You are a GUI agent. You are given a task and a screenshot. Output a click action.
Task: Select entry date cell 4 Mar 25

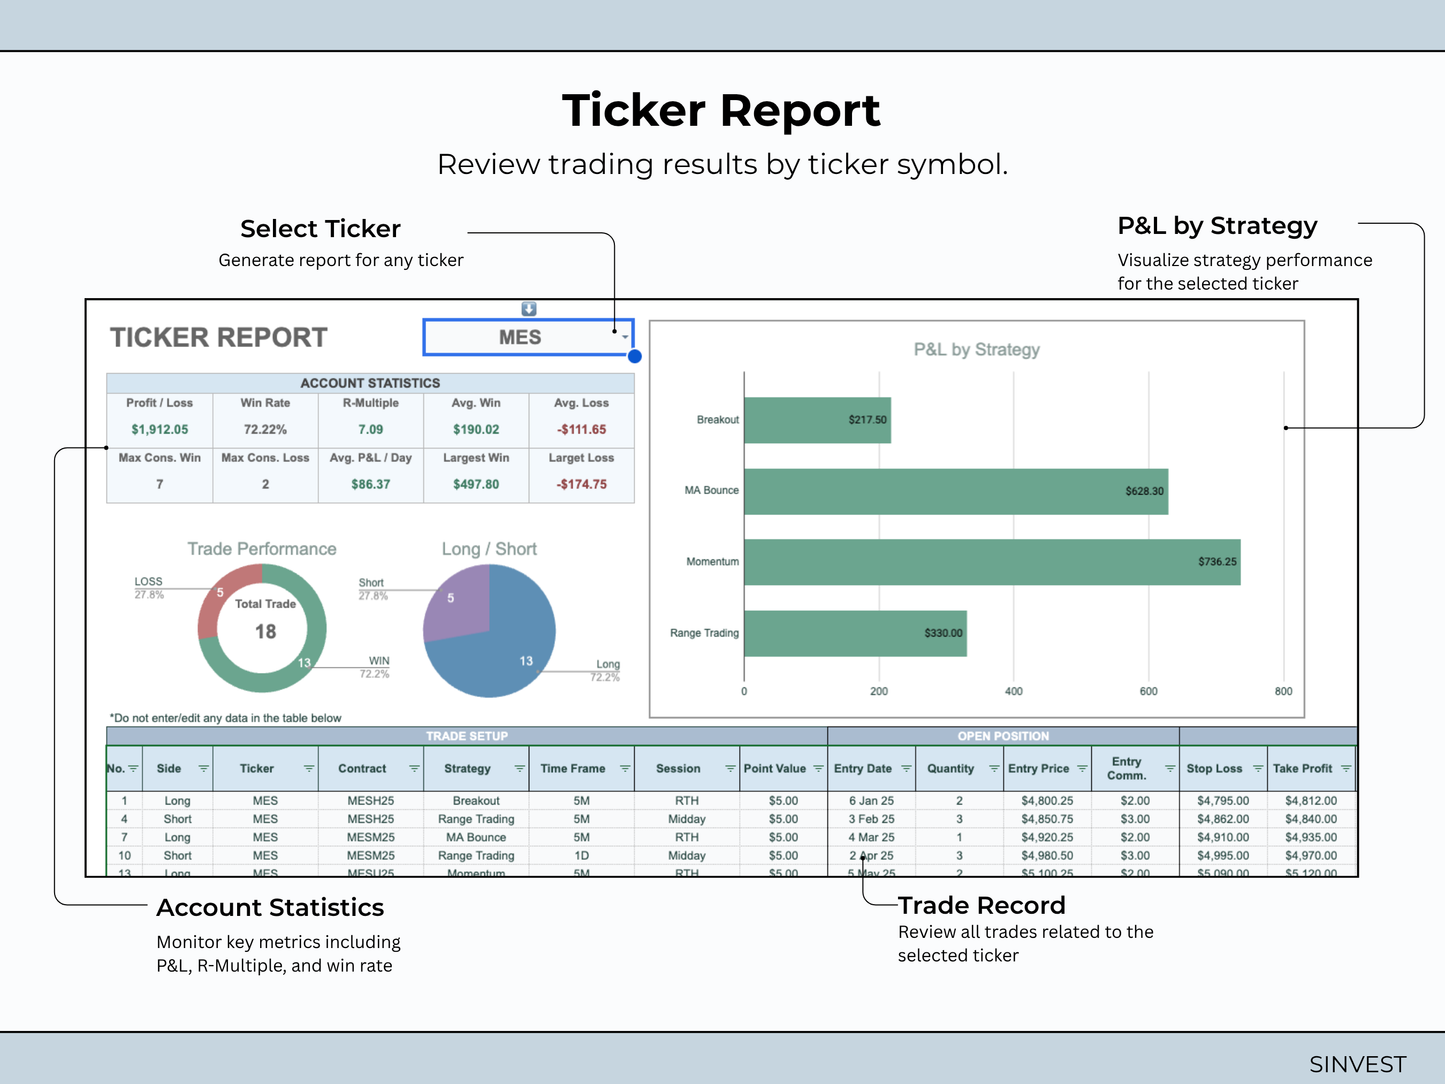tap(872, 838)
